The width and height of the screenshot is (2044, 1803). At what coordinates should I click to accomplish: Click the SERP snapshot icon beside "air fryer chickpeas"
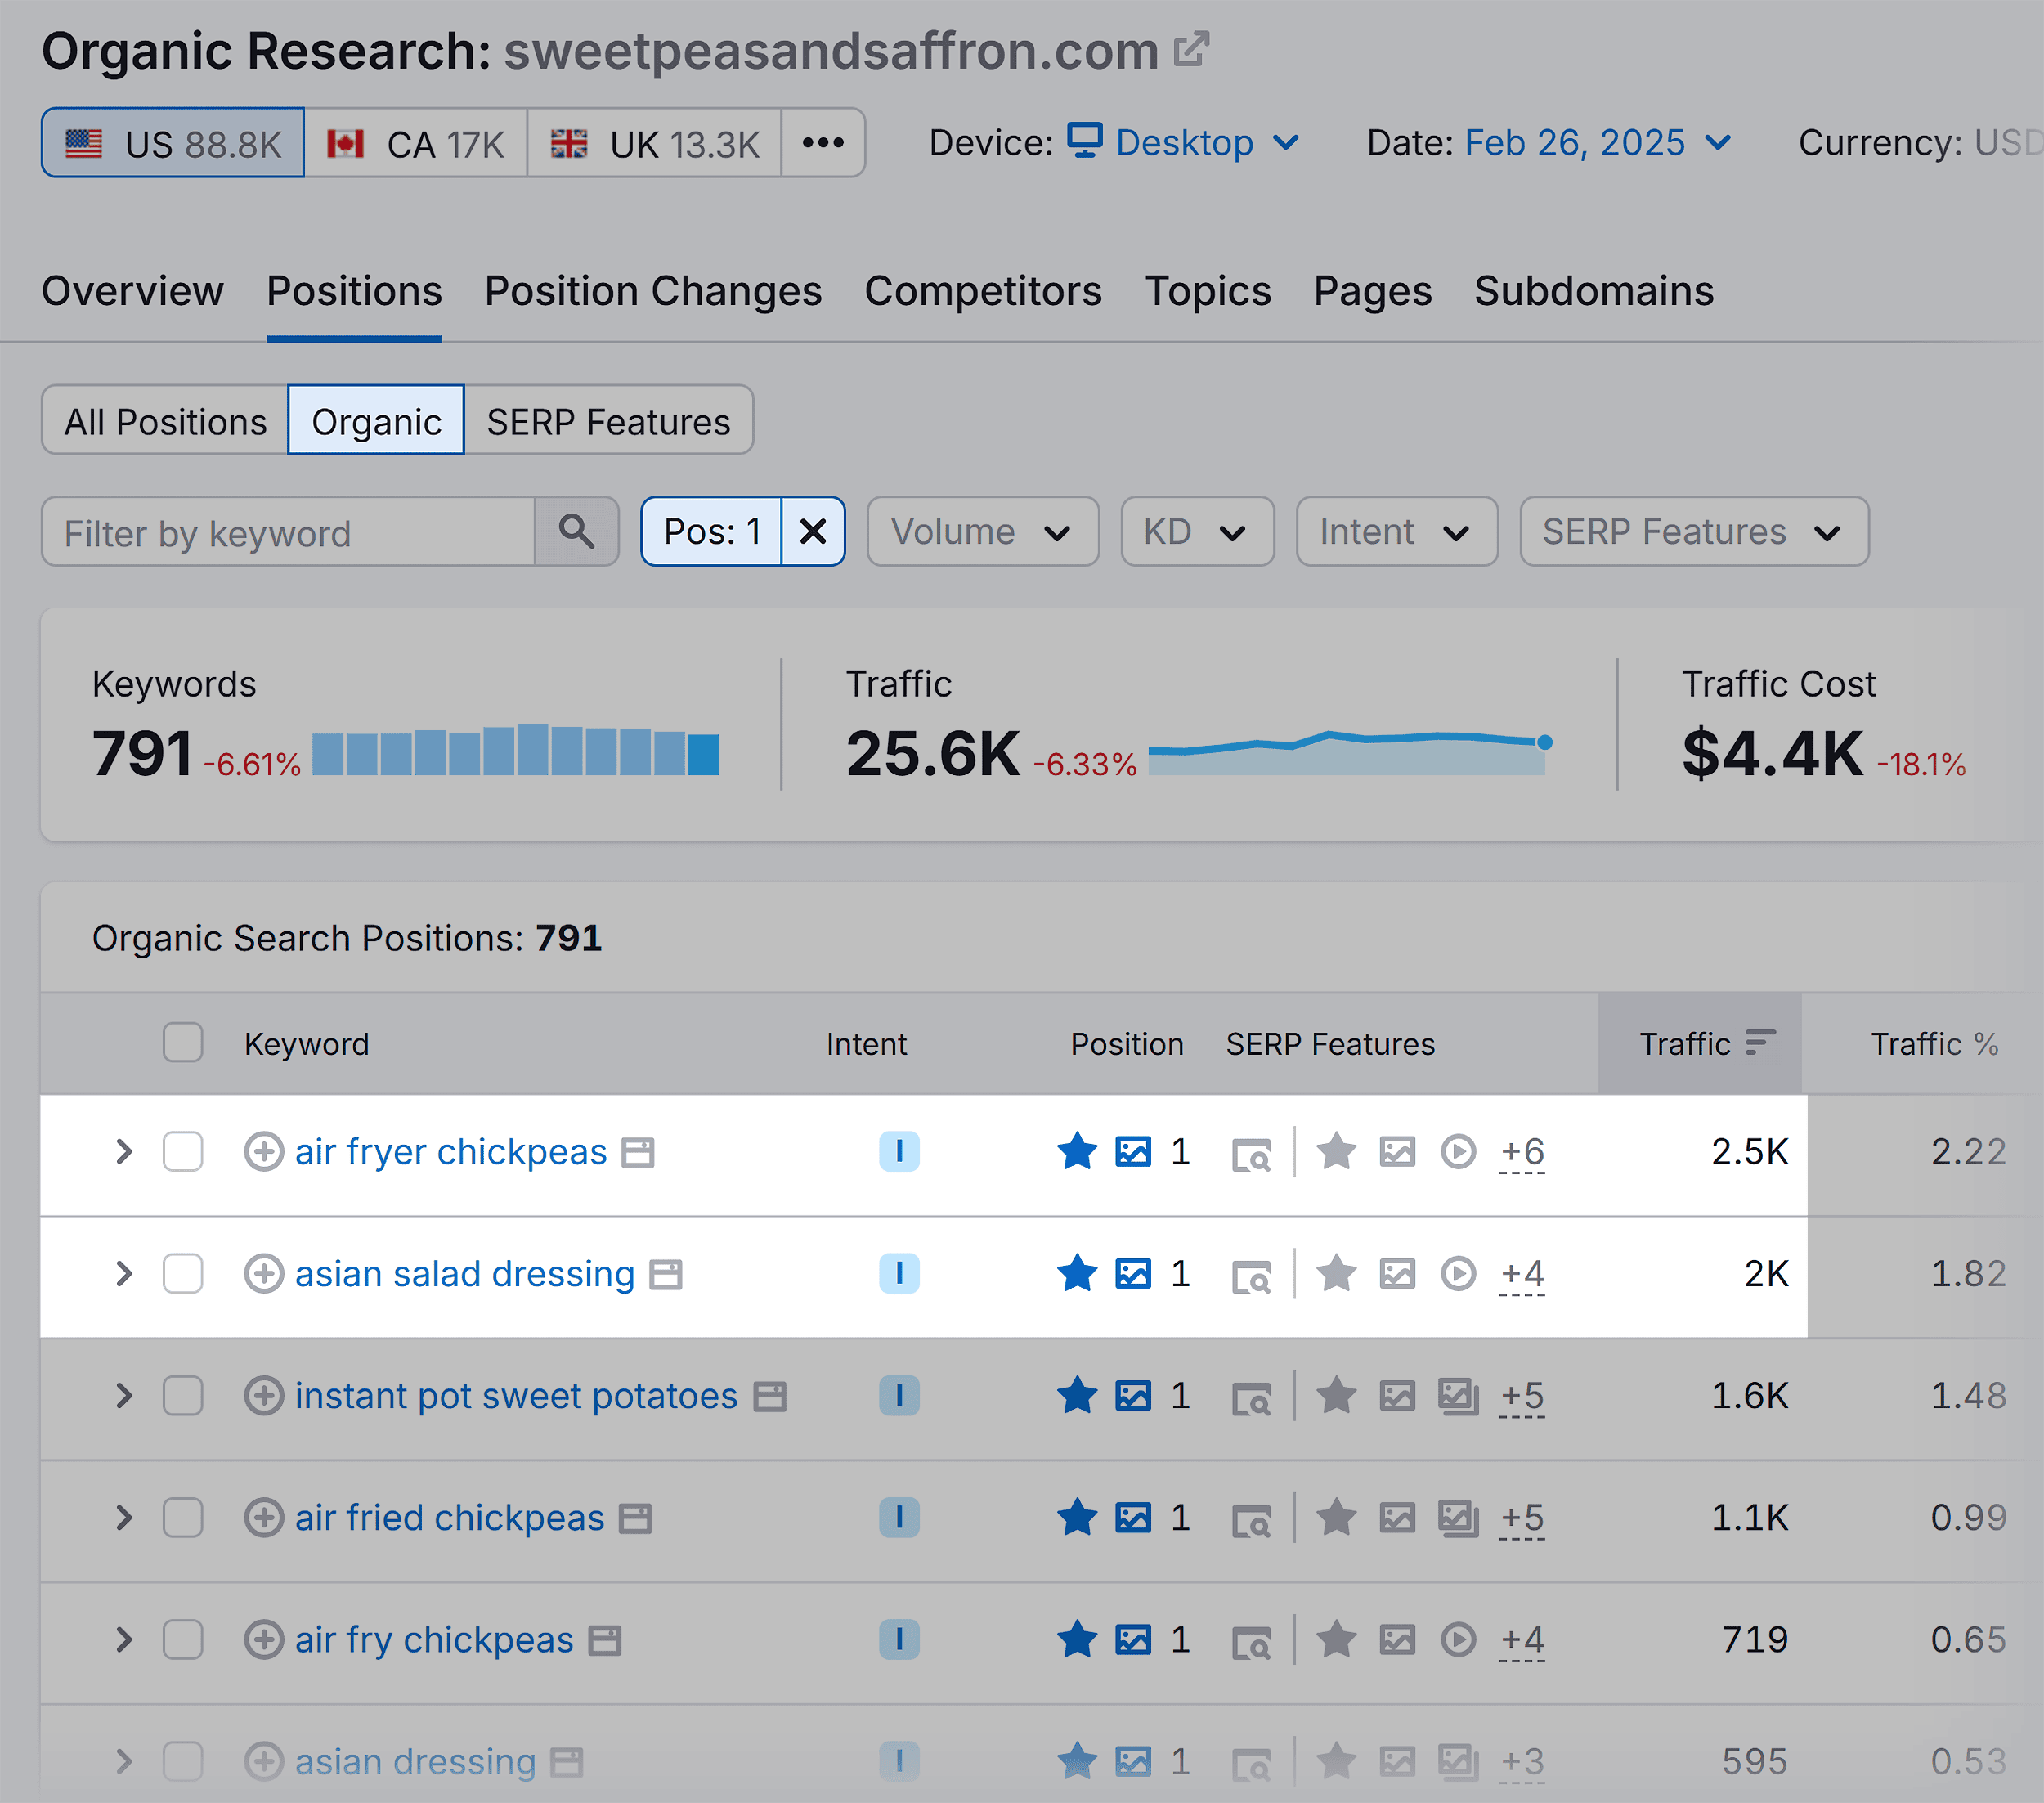pyautogui.click(x=1254, y=1152)
